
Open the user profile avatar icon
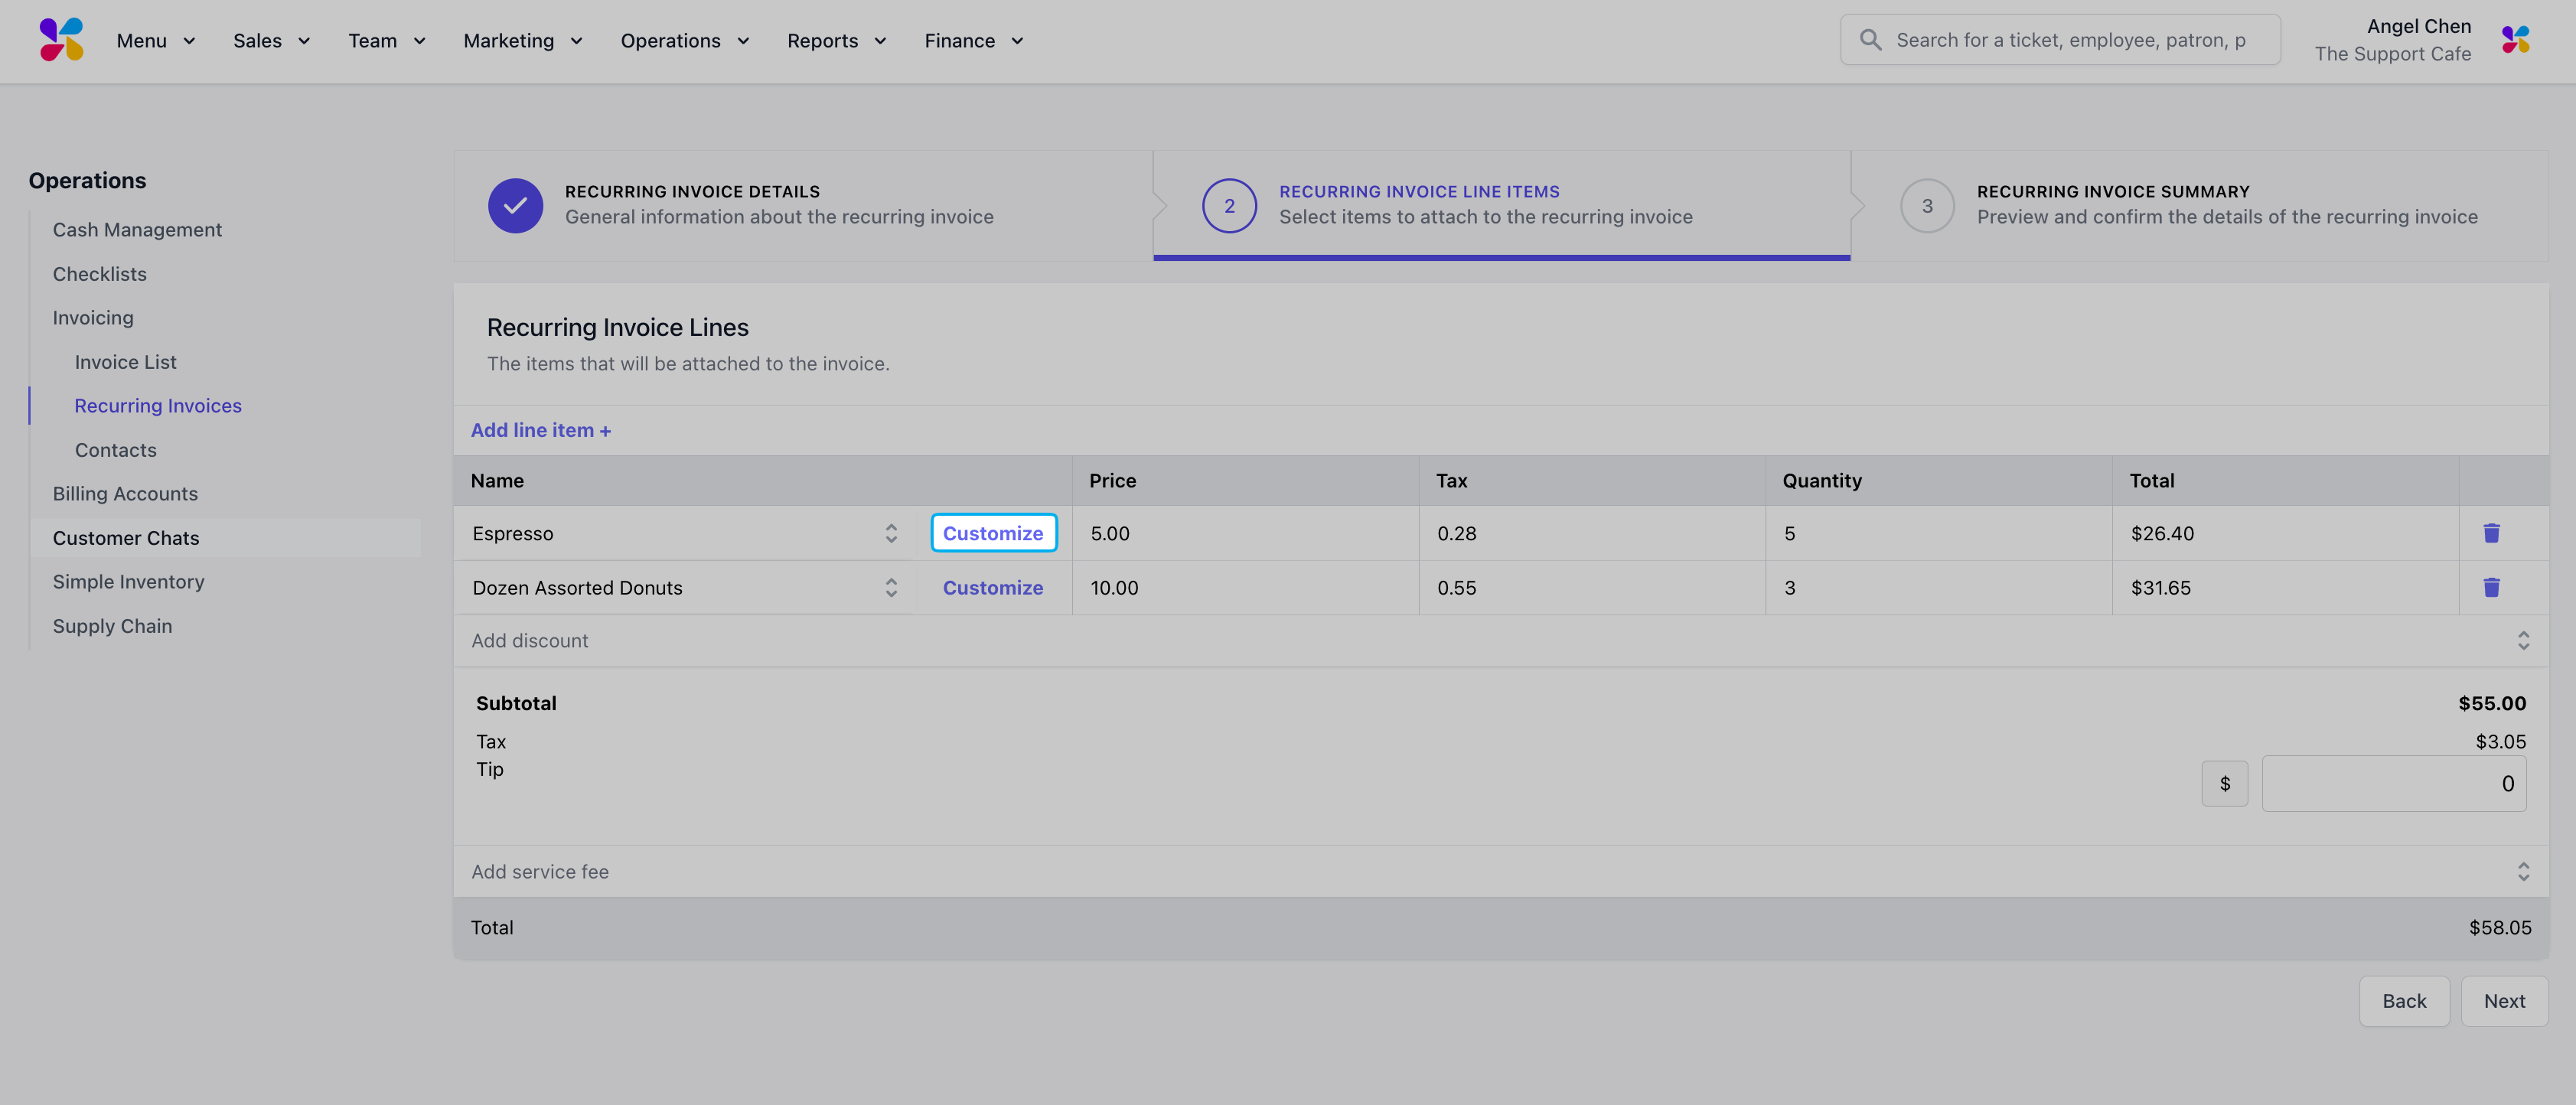(2515, 40)
